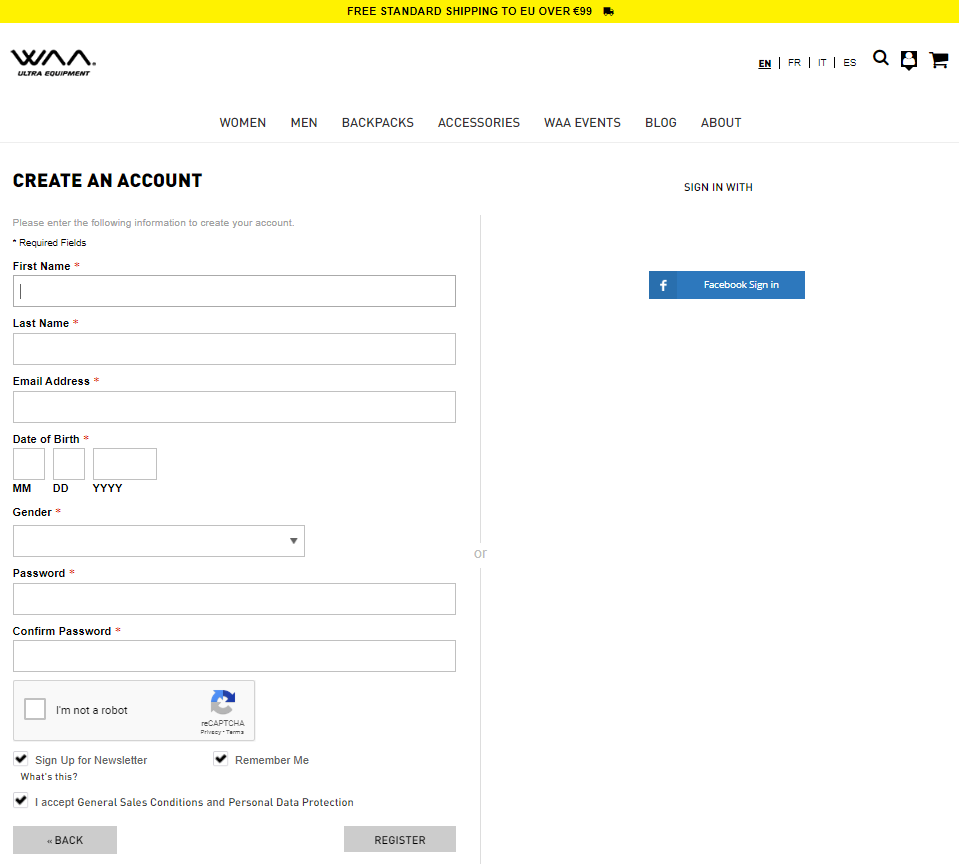
Task: Open the search magnifier icon
Action: [x=880, y=58]
